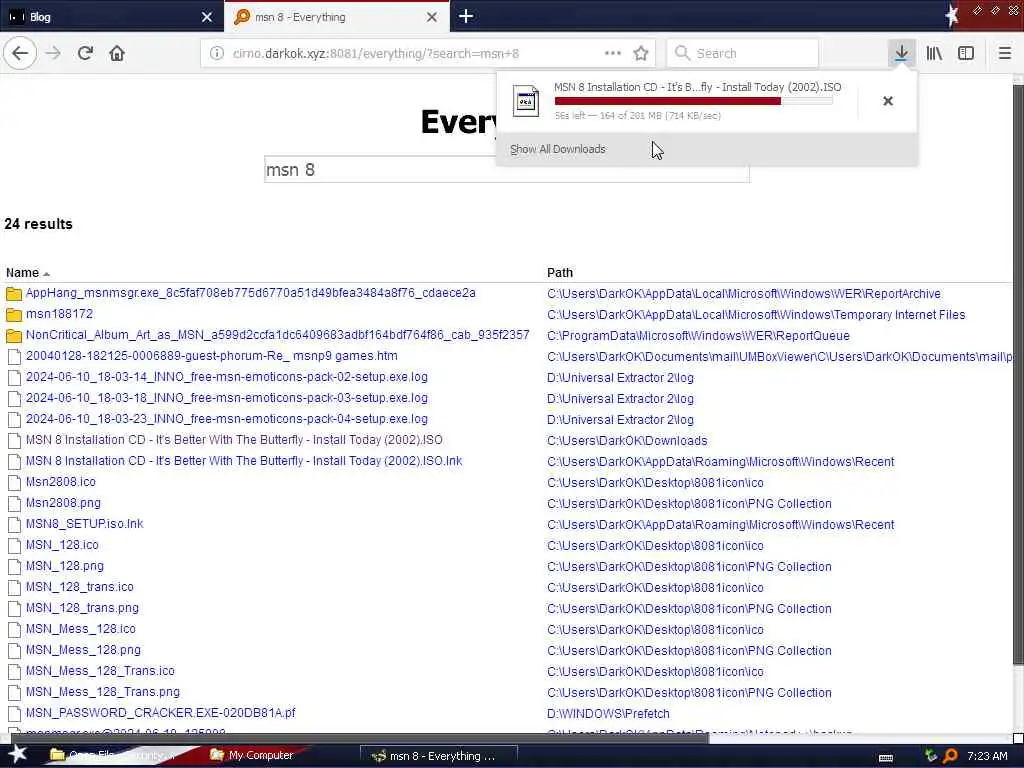Open NonCritical_Album_Art_as_MSN folder link
Image resolution: width=1024 pixels, height=768 pixels.
278,335
